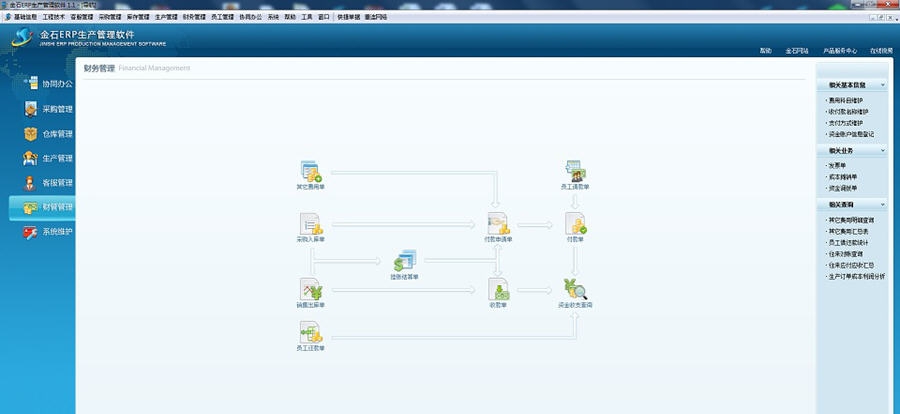This screenshot has height=414, width=900.
Task: Open the 付款申请单 flowchart icon
Action: 498,223
